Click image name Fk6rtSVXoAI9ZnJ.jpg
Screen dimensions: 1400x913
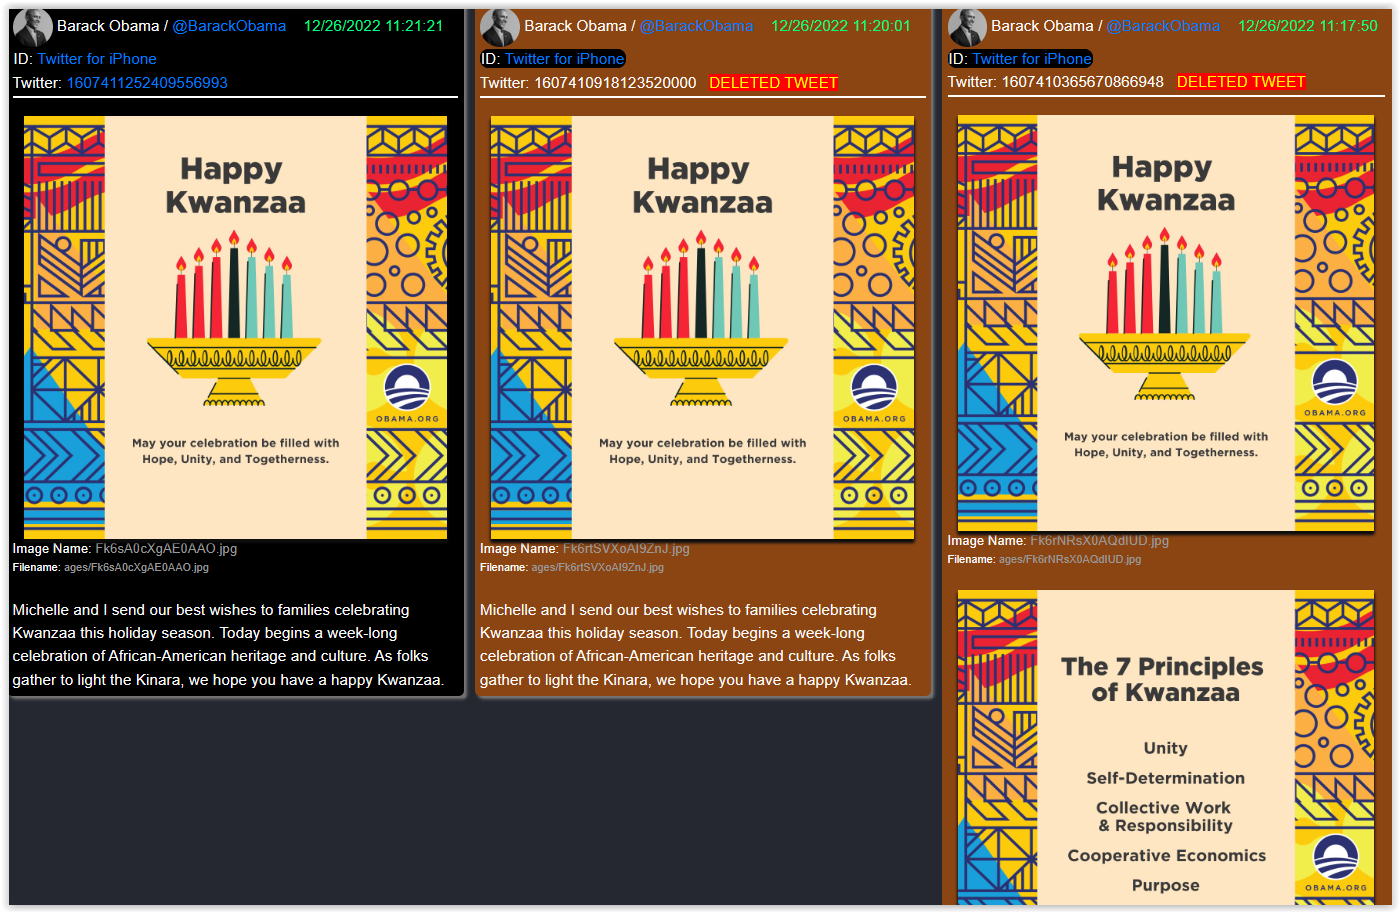pyautogui.click(x=626, y=549)
